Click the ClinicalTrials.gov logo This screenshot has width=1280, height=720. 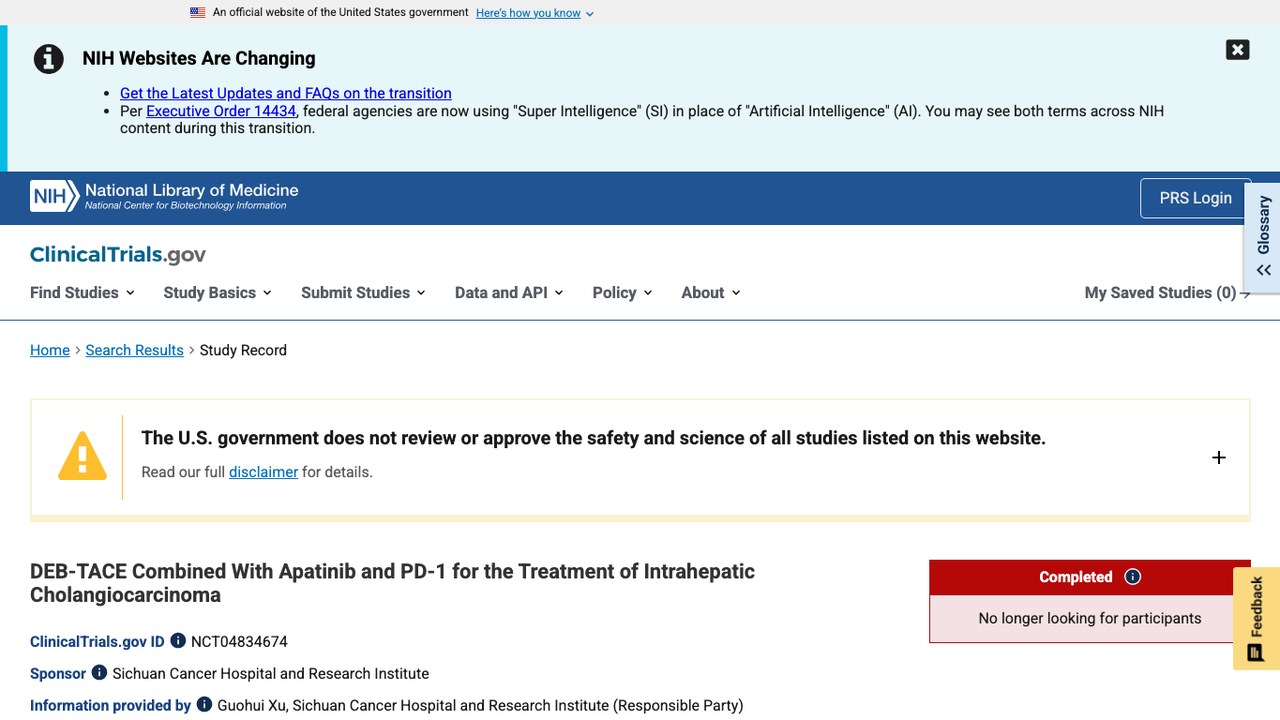tap(118, 255)
